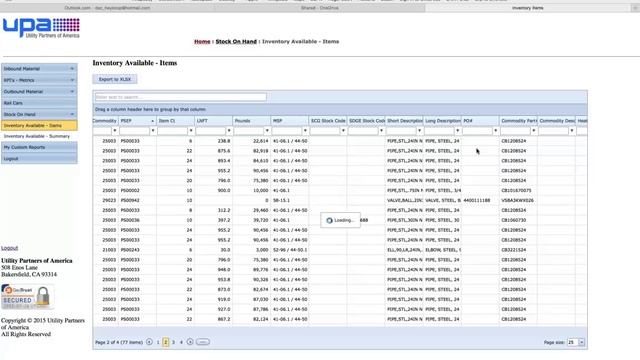Viewport: 640px width, 360px height.
Task: Go to page 3 of results
Action: (173, 342)
